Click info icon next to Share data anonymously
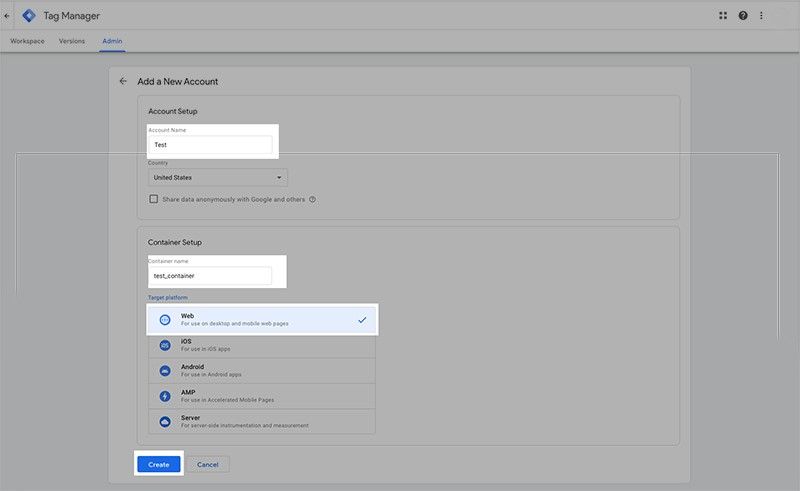 pyautogui.click(x=312, y=200)
